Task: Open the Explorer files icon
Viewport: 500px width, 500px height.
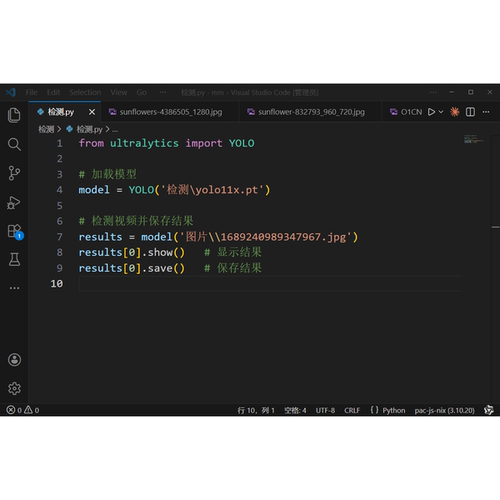Action: pos(14,115)
